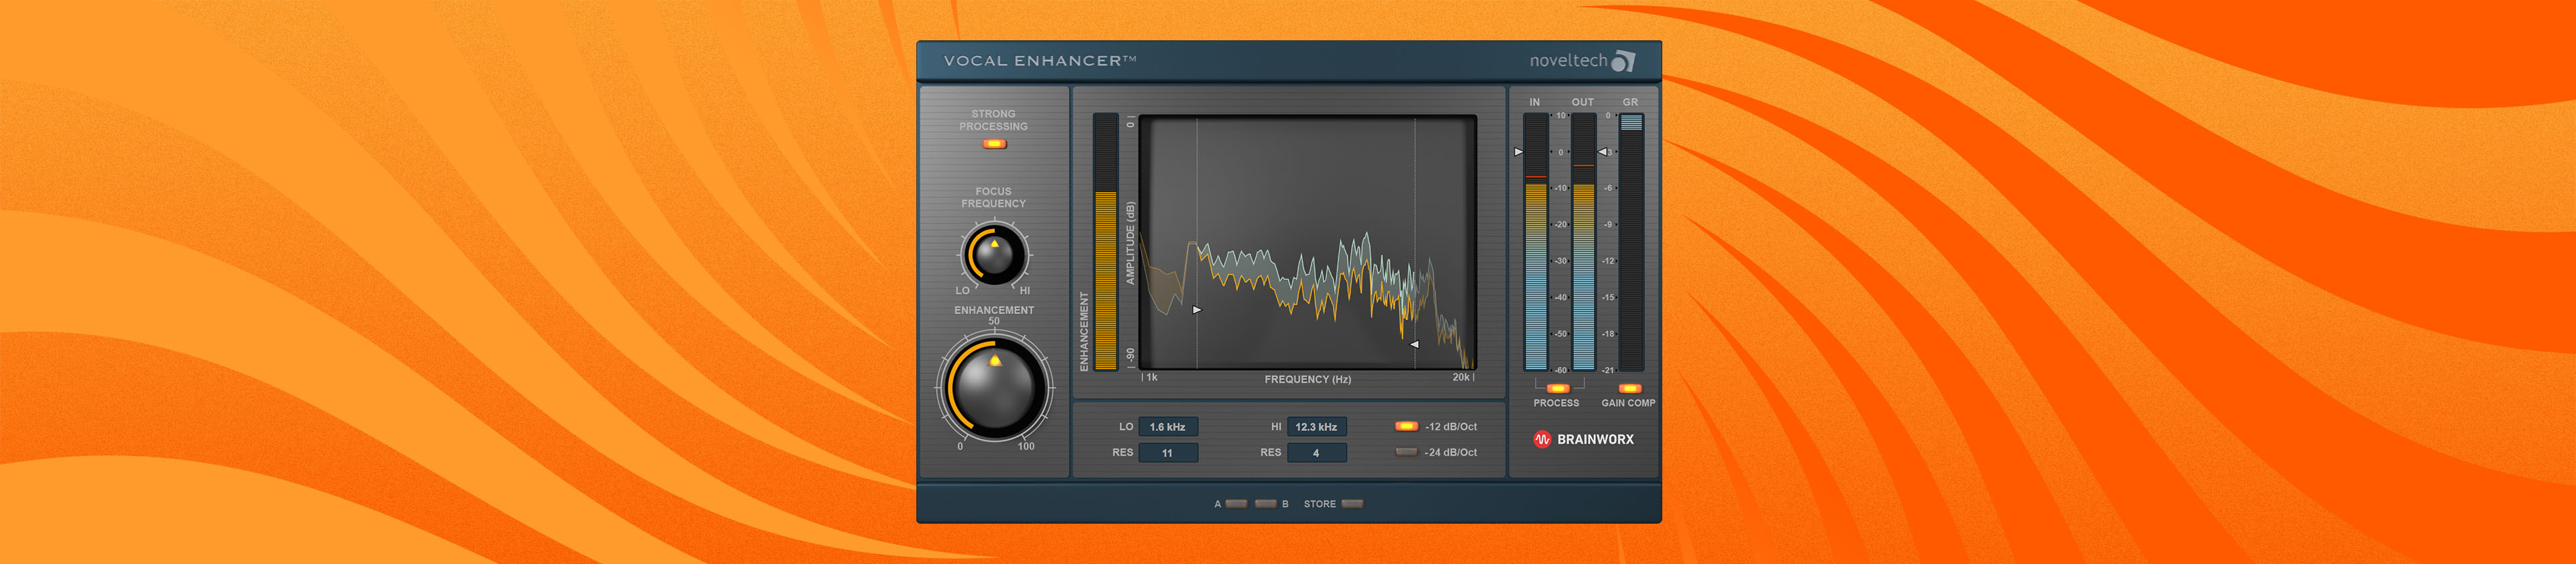
Task: Click the AMPLITUDE (dB) axis label
Action: 1131,243
